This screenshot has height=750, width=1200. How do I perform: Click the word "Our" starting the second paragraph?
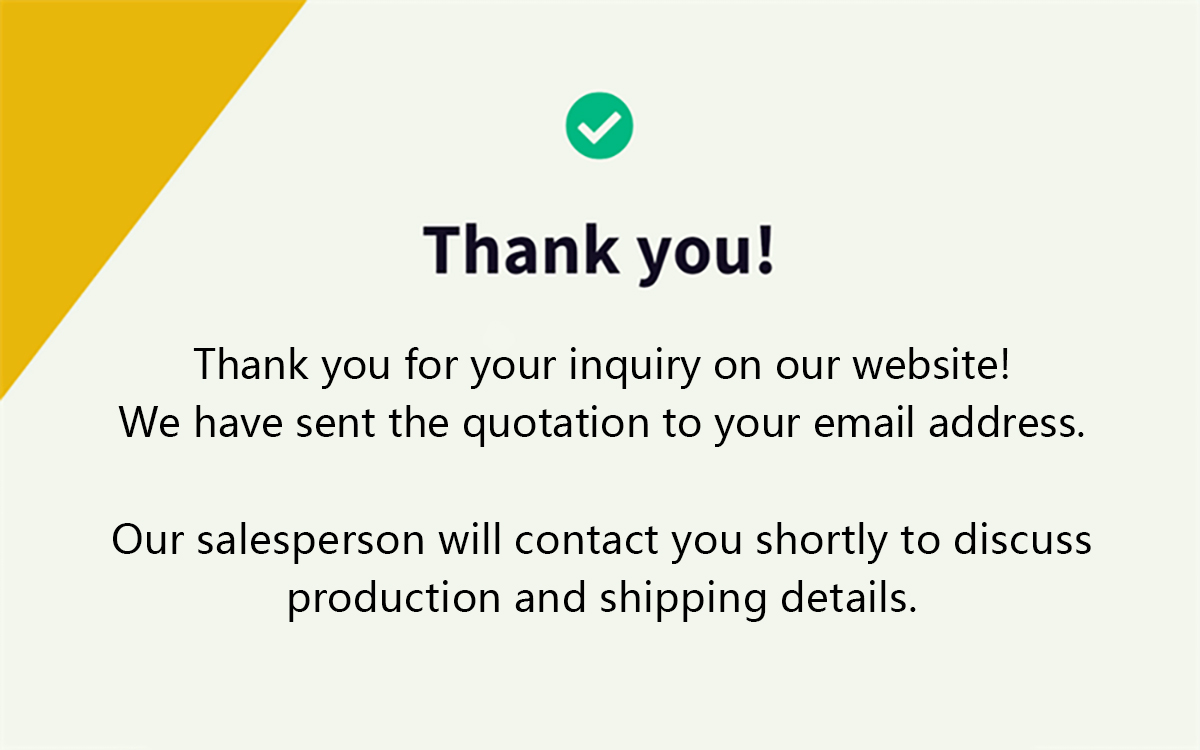(149, 541)
